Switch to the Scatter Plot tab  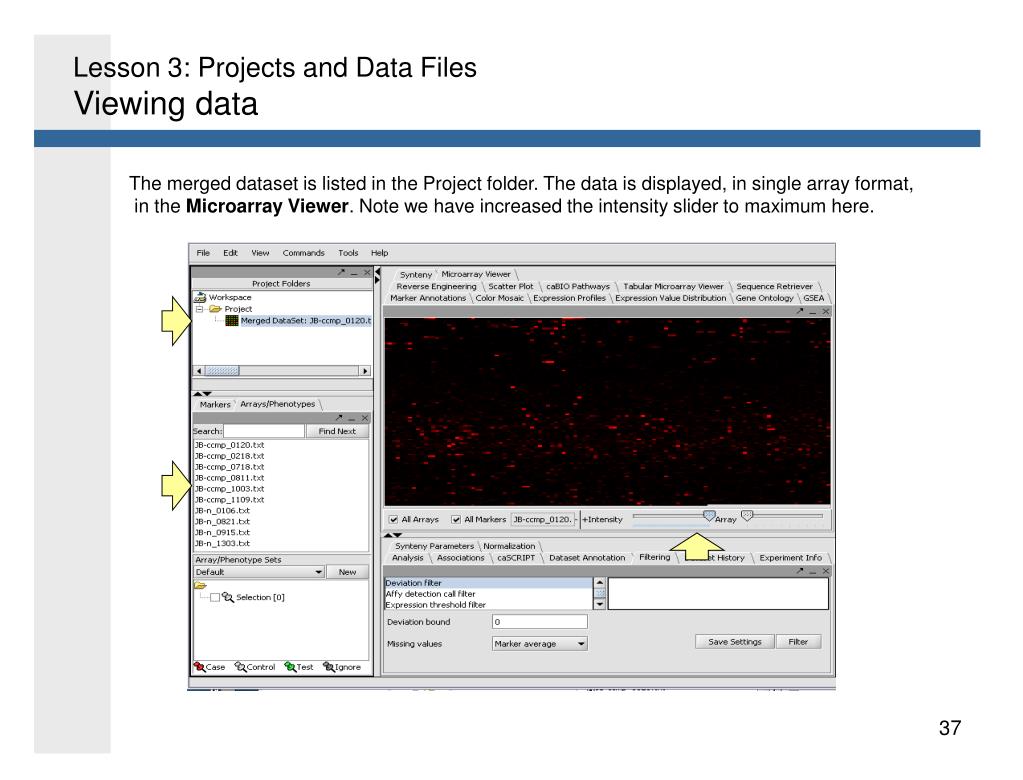[510, 286]
